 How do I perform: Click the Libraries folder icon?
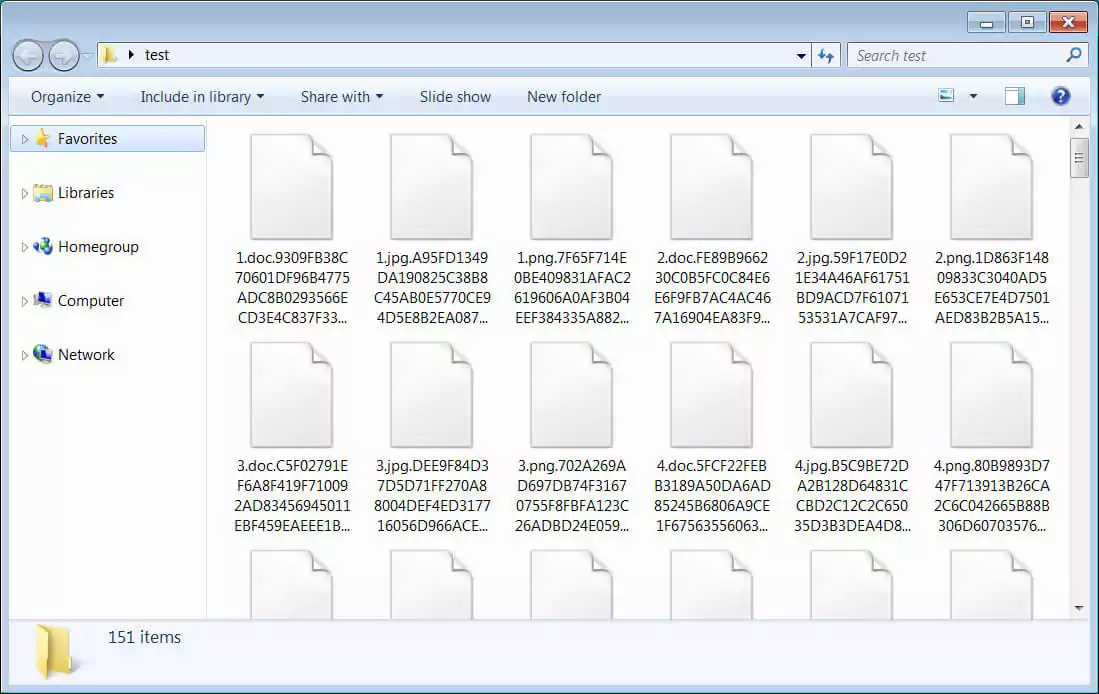point(43,192)
